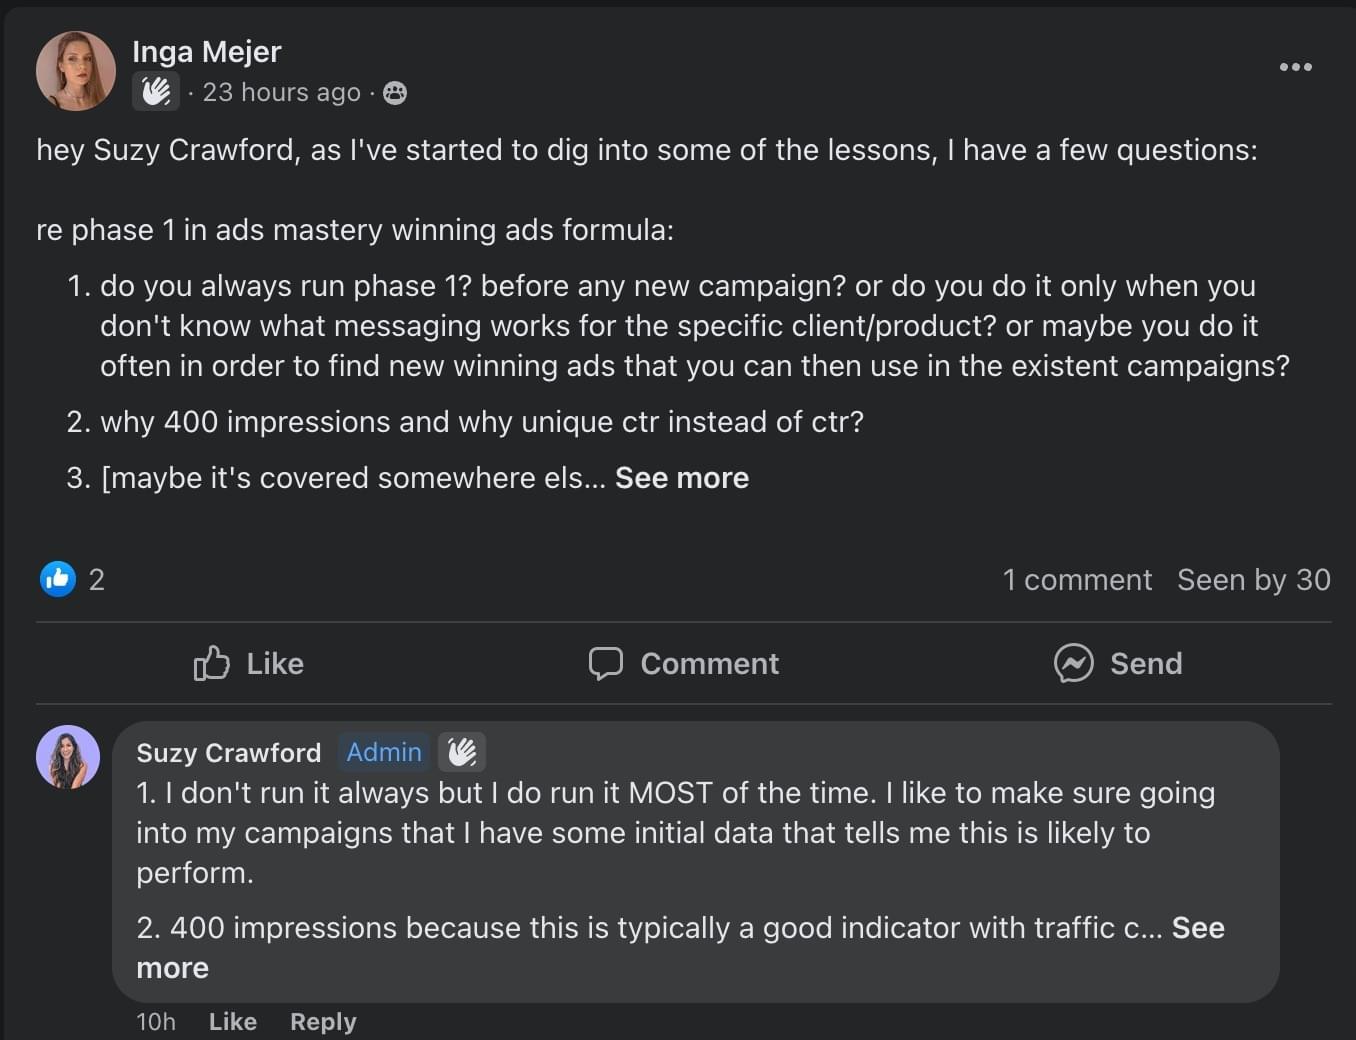Open Inga Mejer's profile name link
This screenshot has width=1356, height=1040.
207,51
